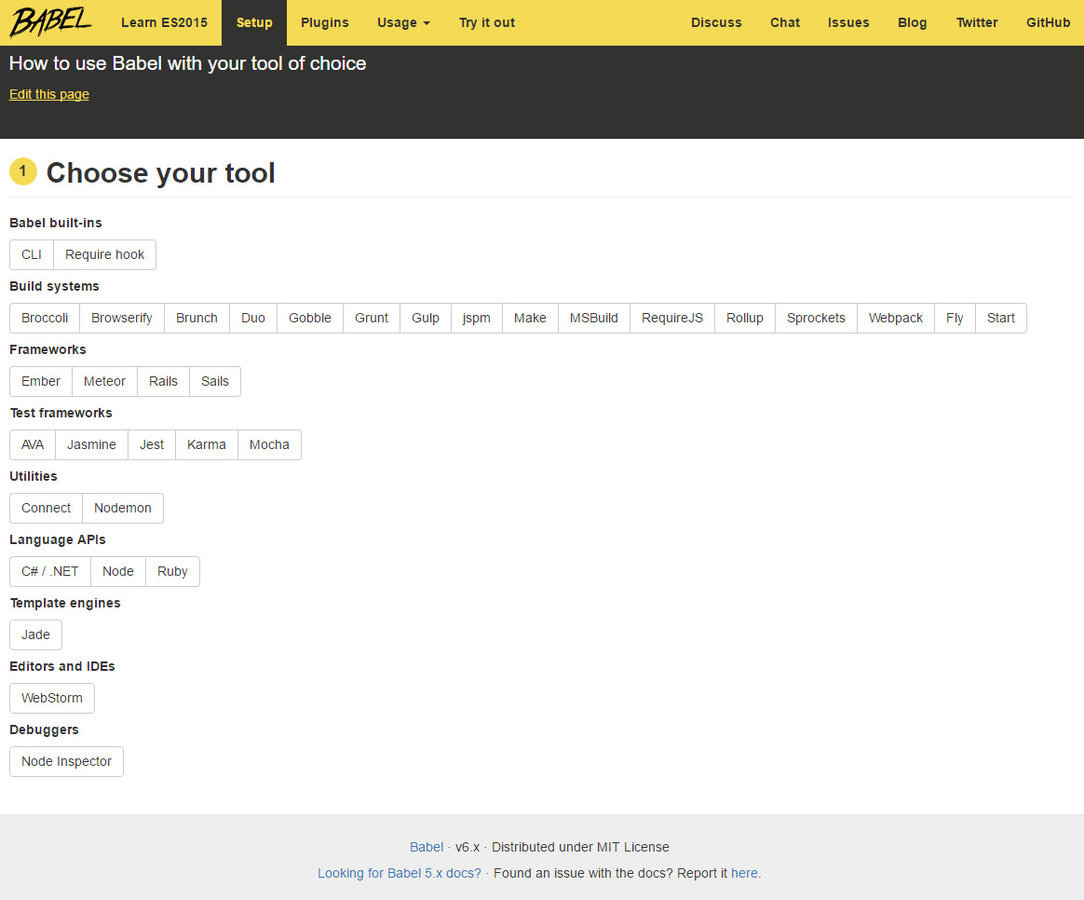This screenshot has height=900, width=1084.
Task: Select the Browserify build system
Action: tap(122, 318)
